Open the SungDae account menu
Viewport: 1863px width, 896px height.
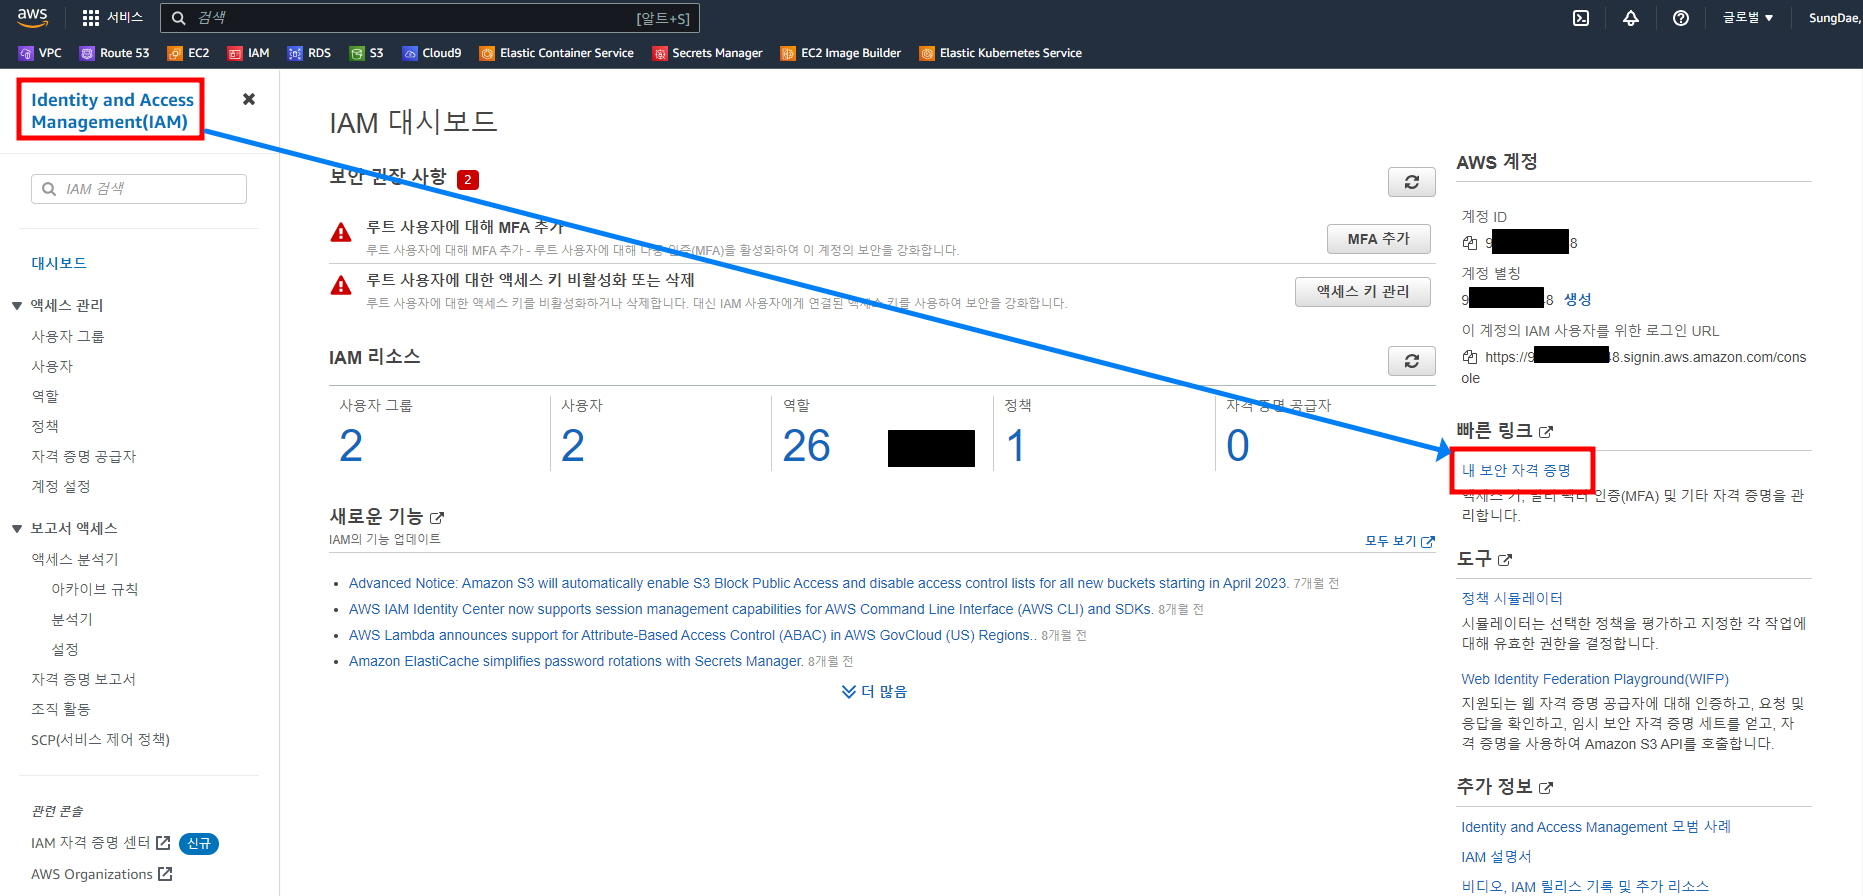1834,18
